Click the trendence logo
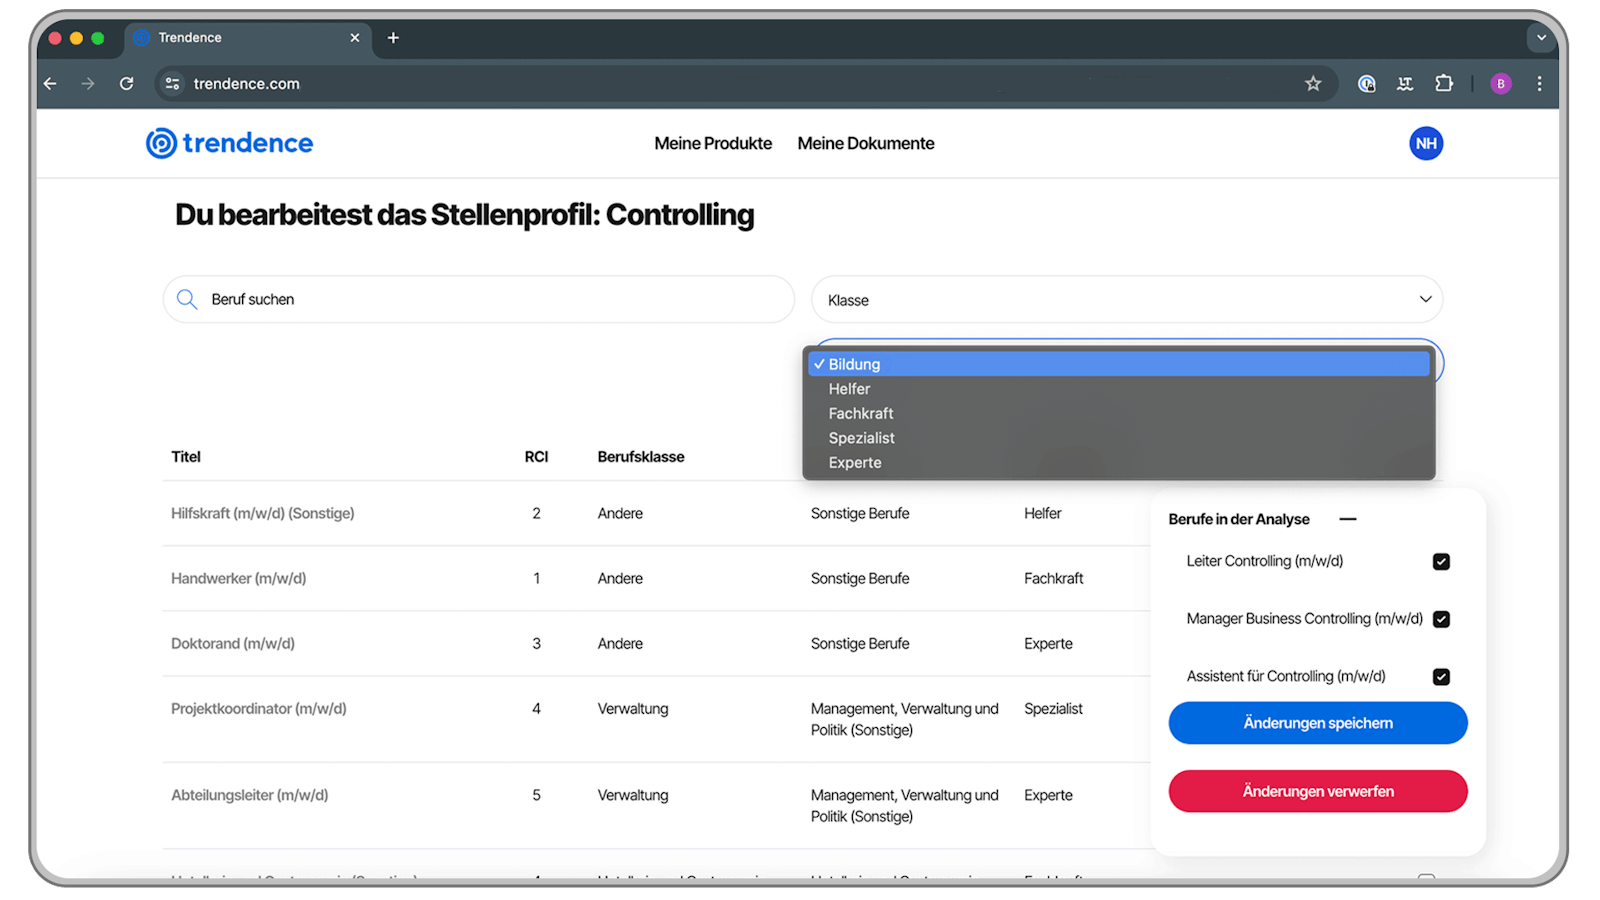The height and width of the screenshot is (900, 1600). (229, 143)
